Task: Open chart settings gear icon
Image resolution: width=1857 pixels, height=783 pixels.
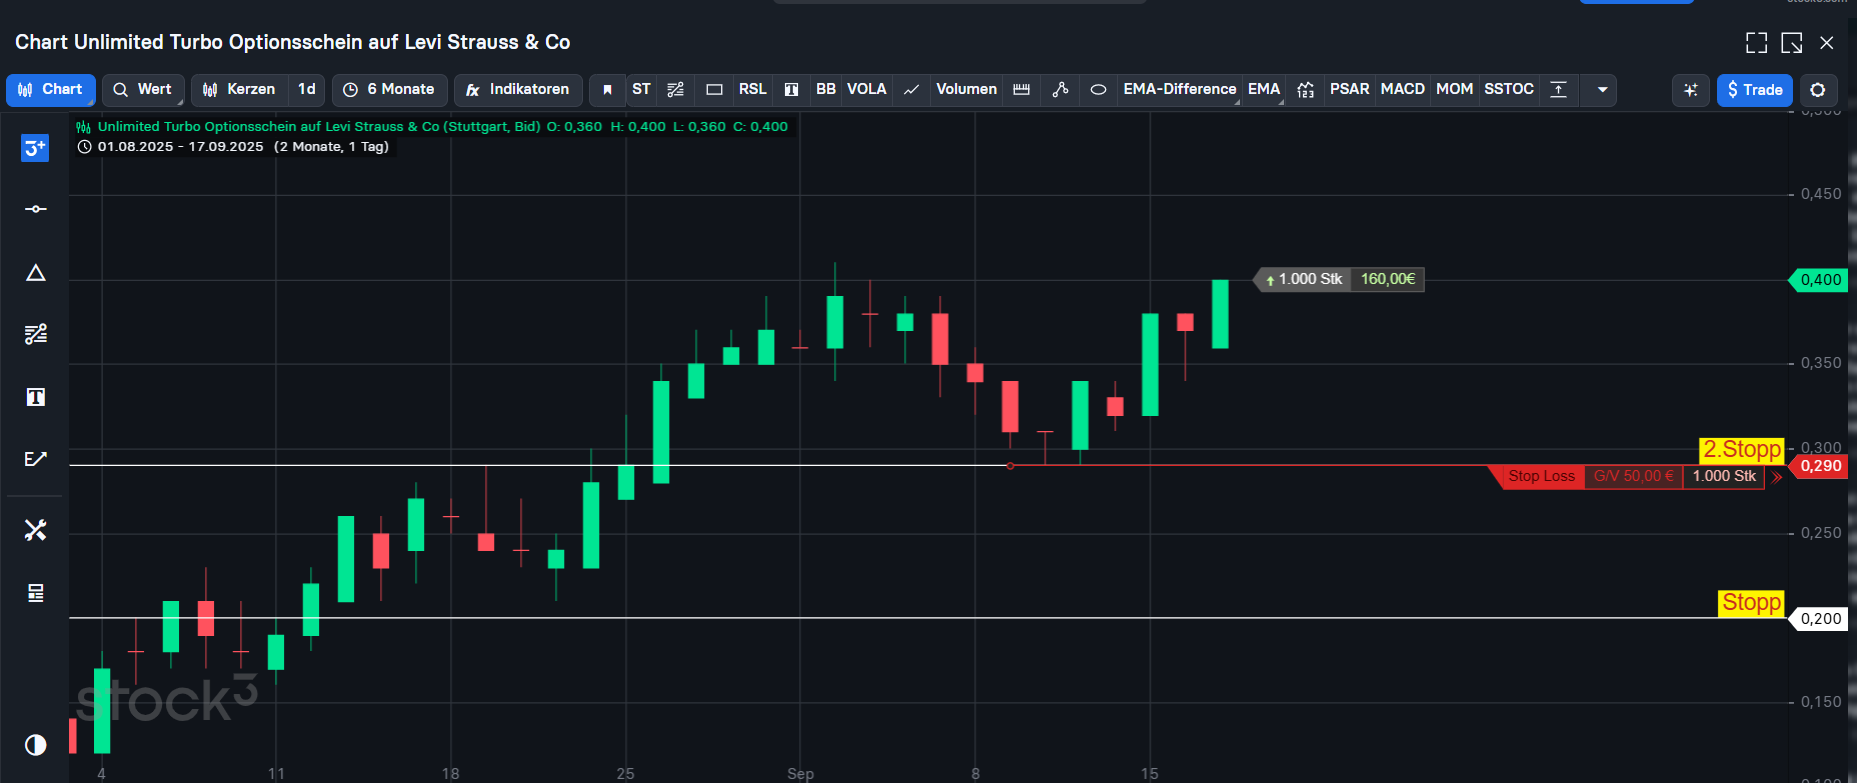Action: (x=1818, y=90)
